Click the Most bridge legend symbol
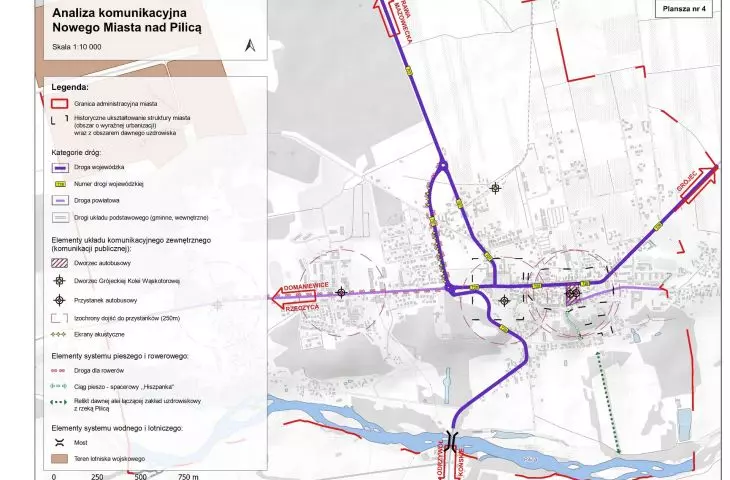Image resolution: width=730 pixels, height=480 pixels. coord(59,442)
